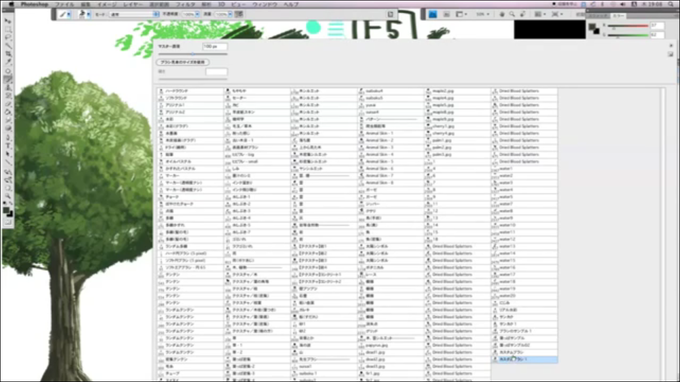Open the zoom level 50% dropdown
This screenshot has width=680, height=382.
tap(482, 14)
